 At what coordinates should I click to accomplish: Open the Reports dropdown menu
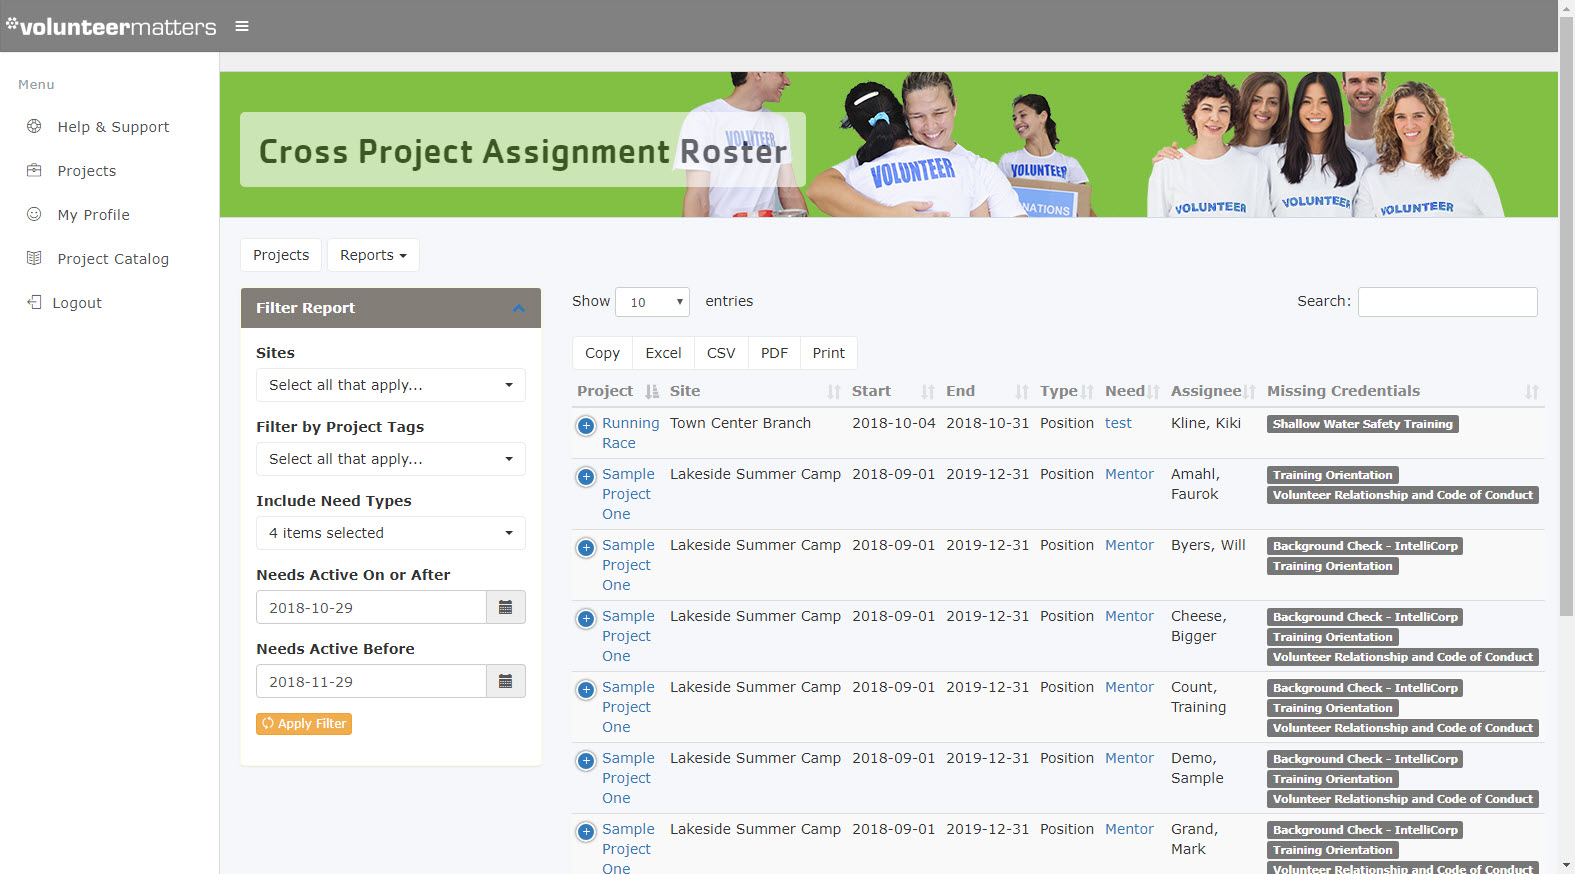coord(373,255)
